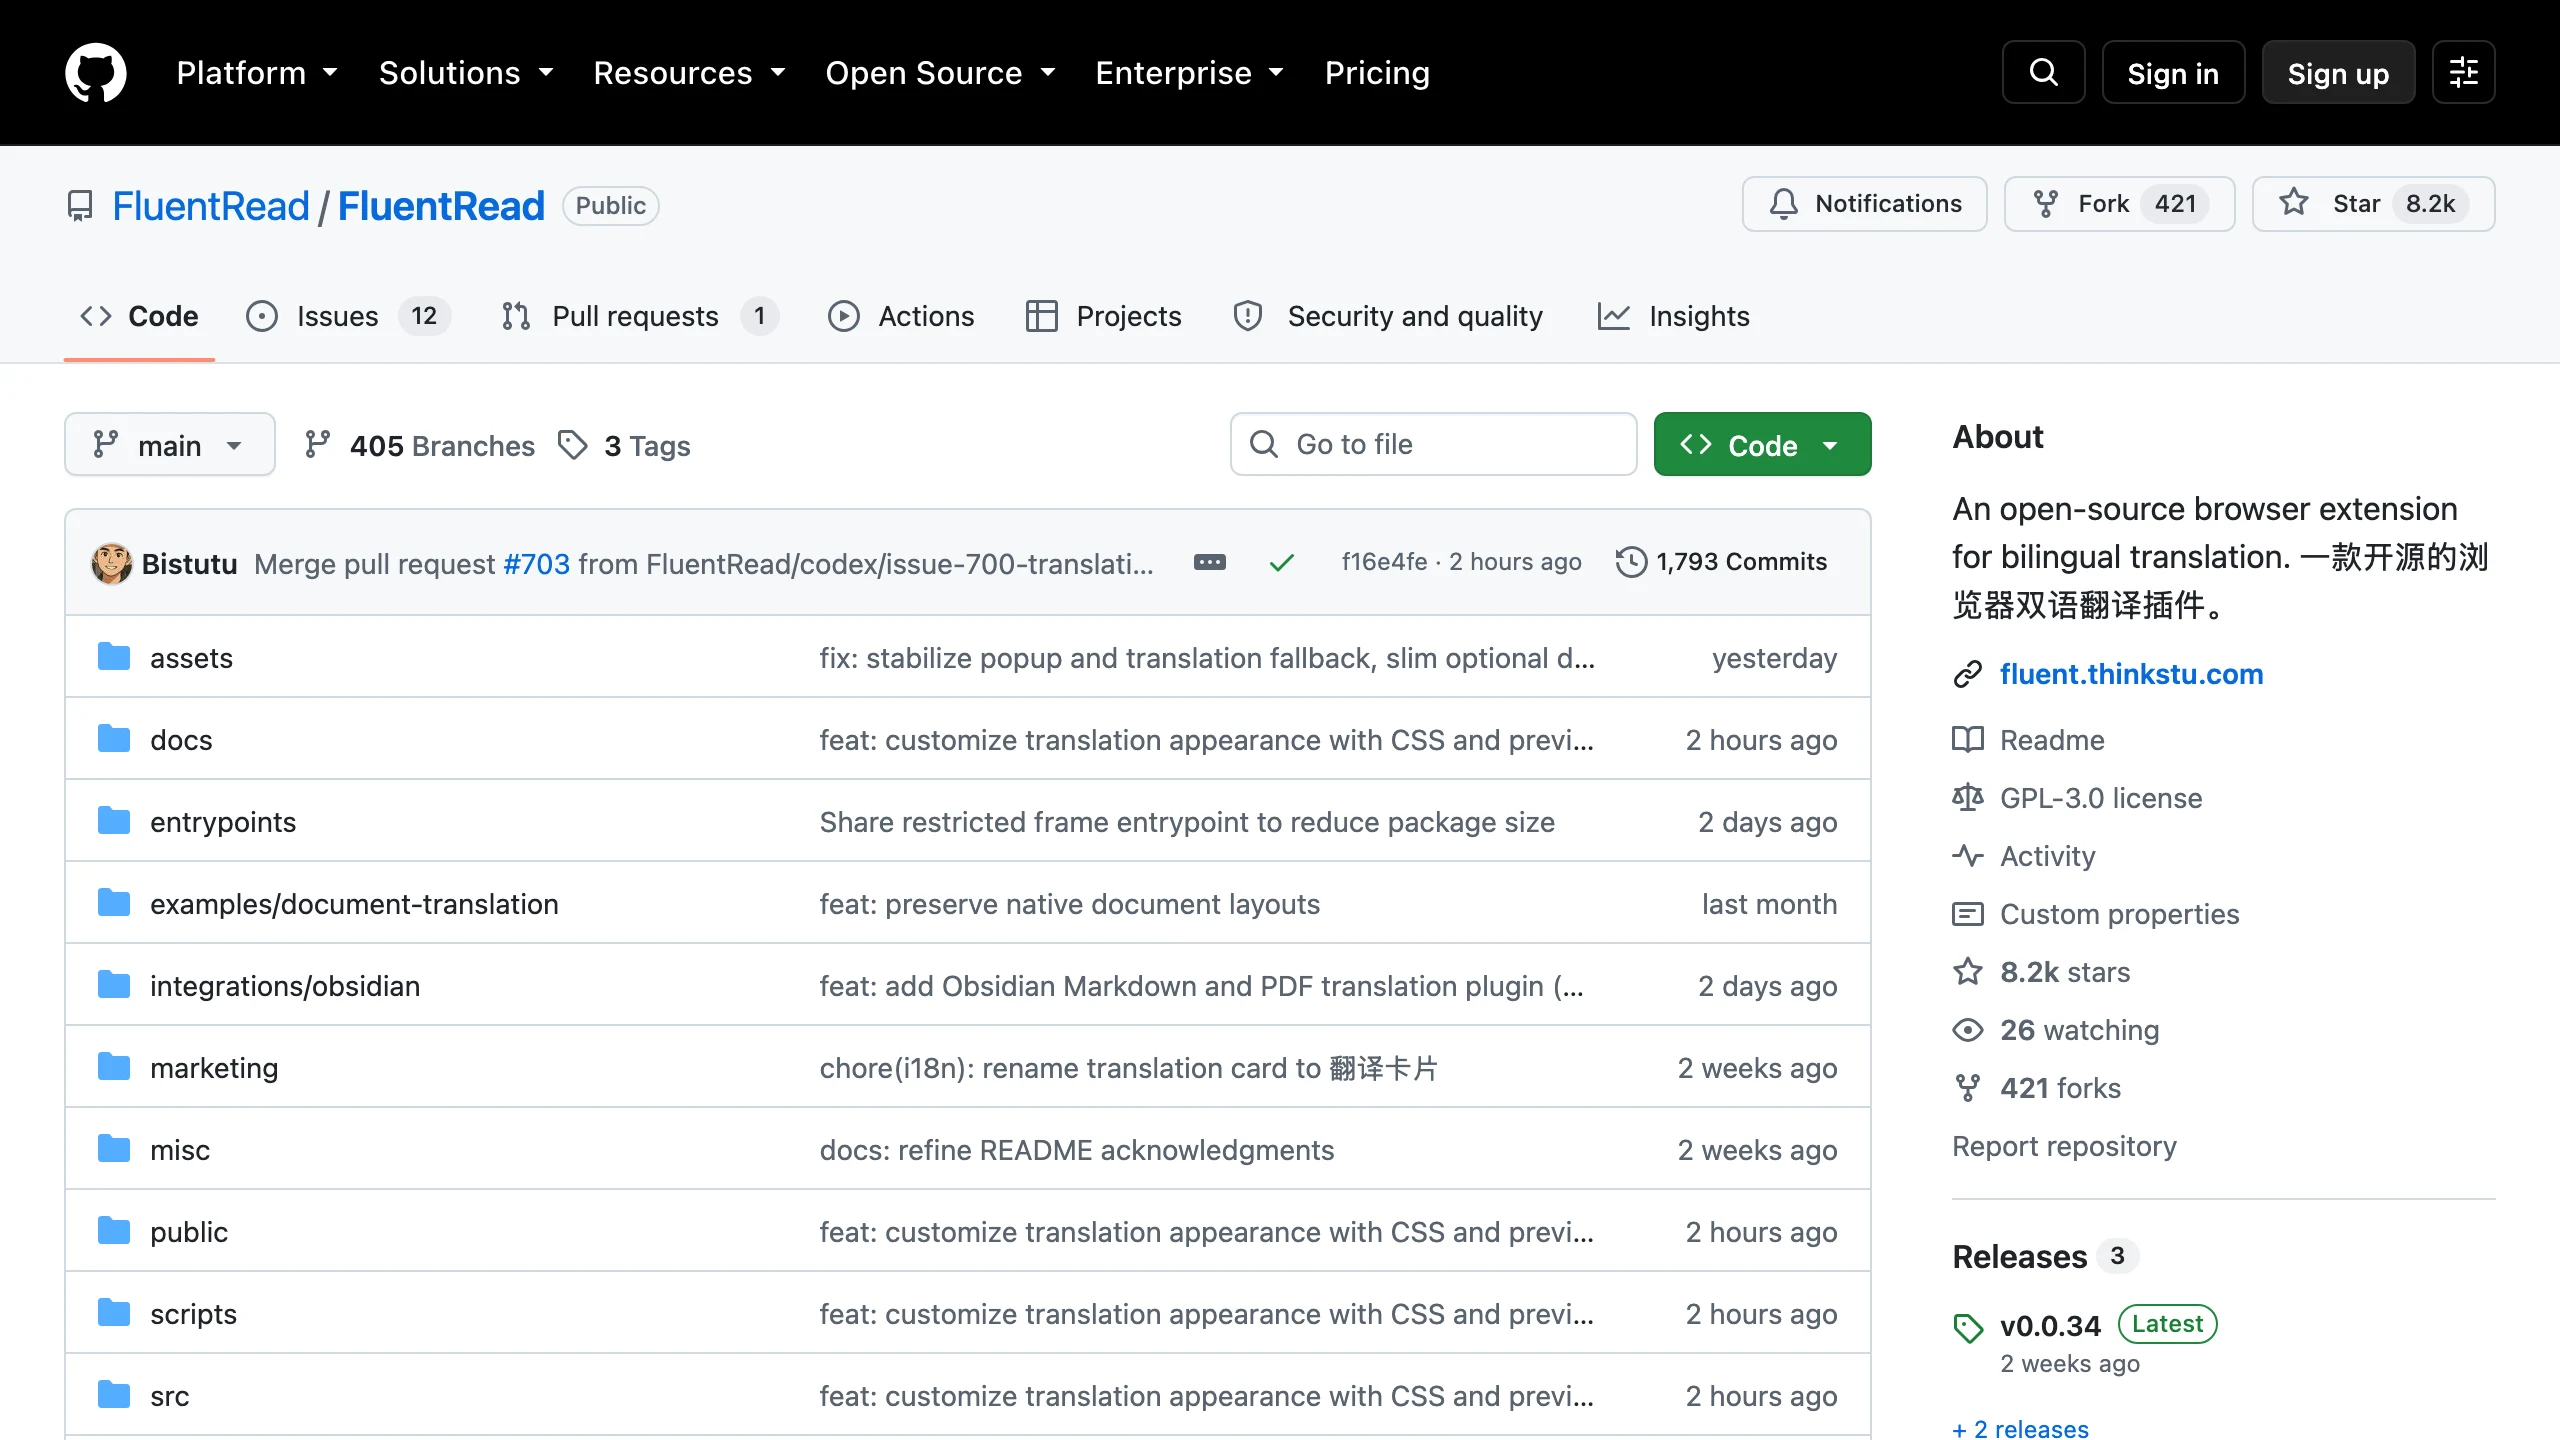Screen dimensions: 2560x1440
Task: Expand Open Source menu in header
Action: [x=940, y=72]
